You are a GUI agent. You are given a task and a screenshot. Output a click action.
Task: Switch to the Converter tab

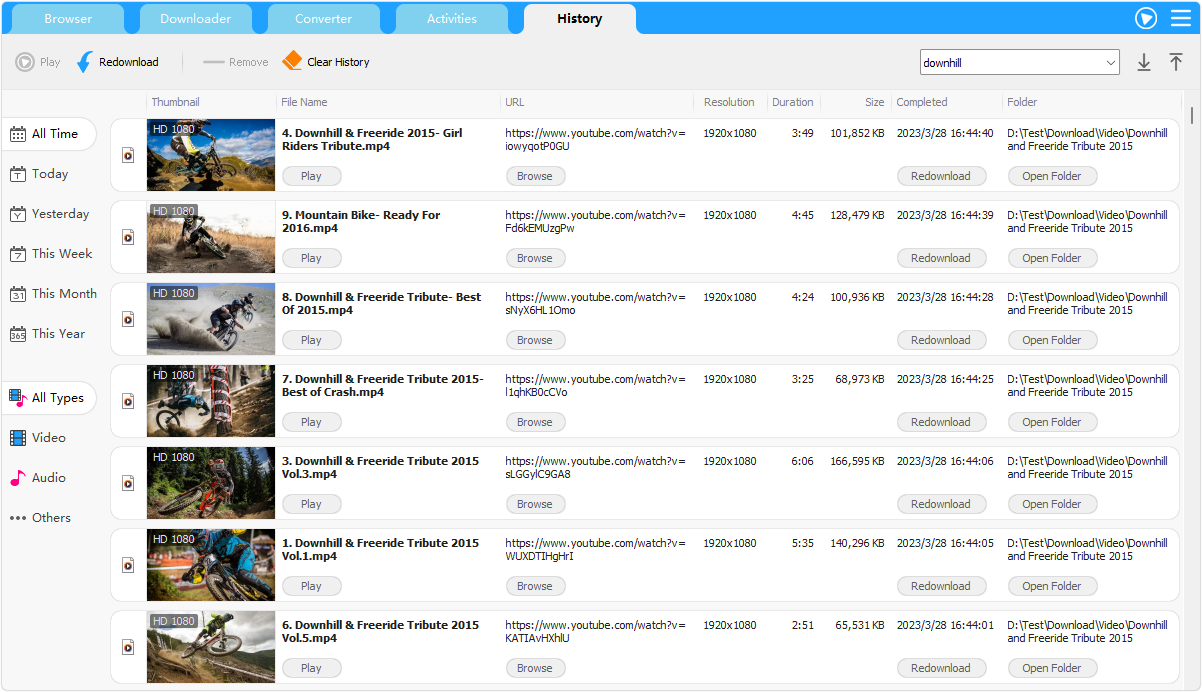323,19
